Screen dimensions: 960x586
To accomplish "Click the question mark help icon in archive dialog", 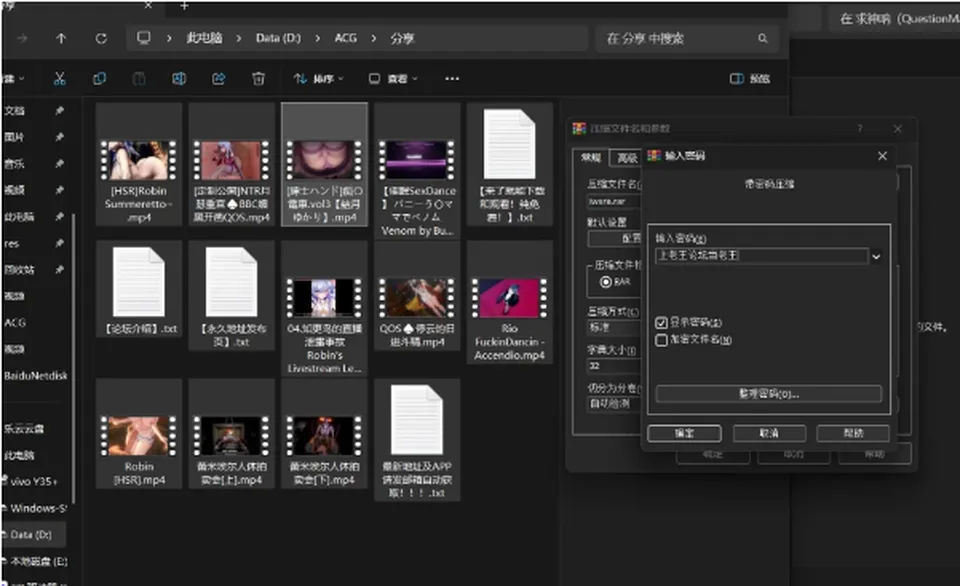I will click(860, 129).
